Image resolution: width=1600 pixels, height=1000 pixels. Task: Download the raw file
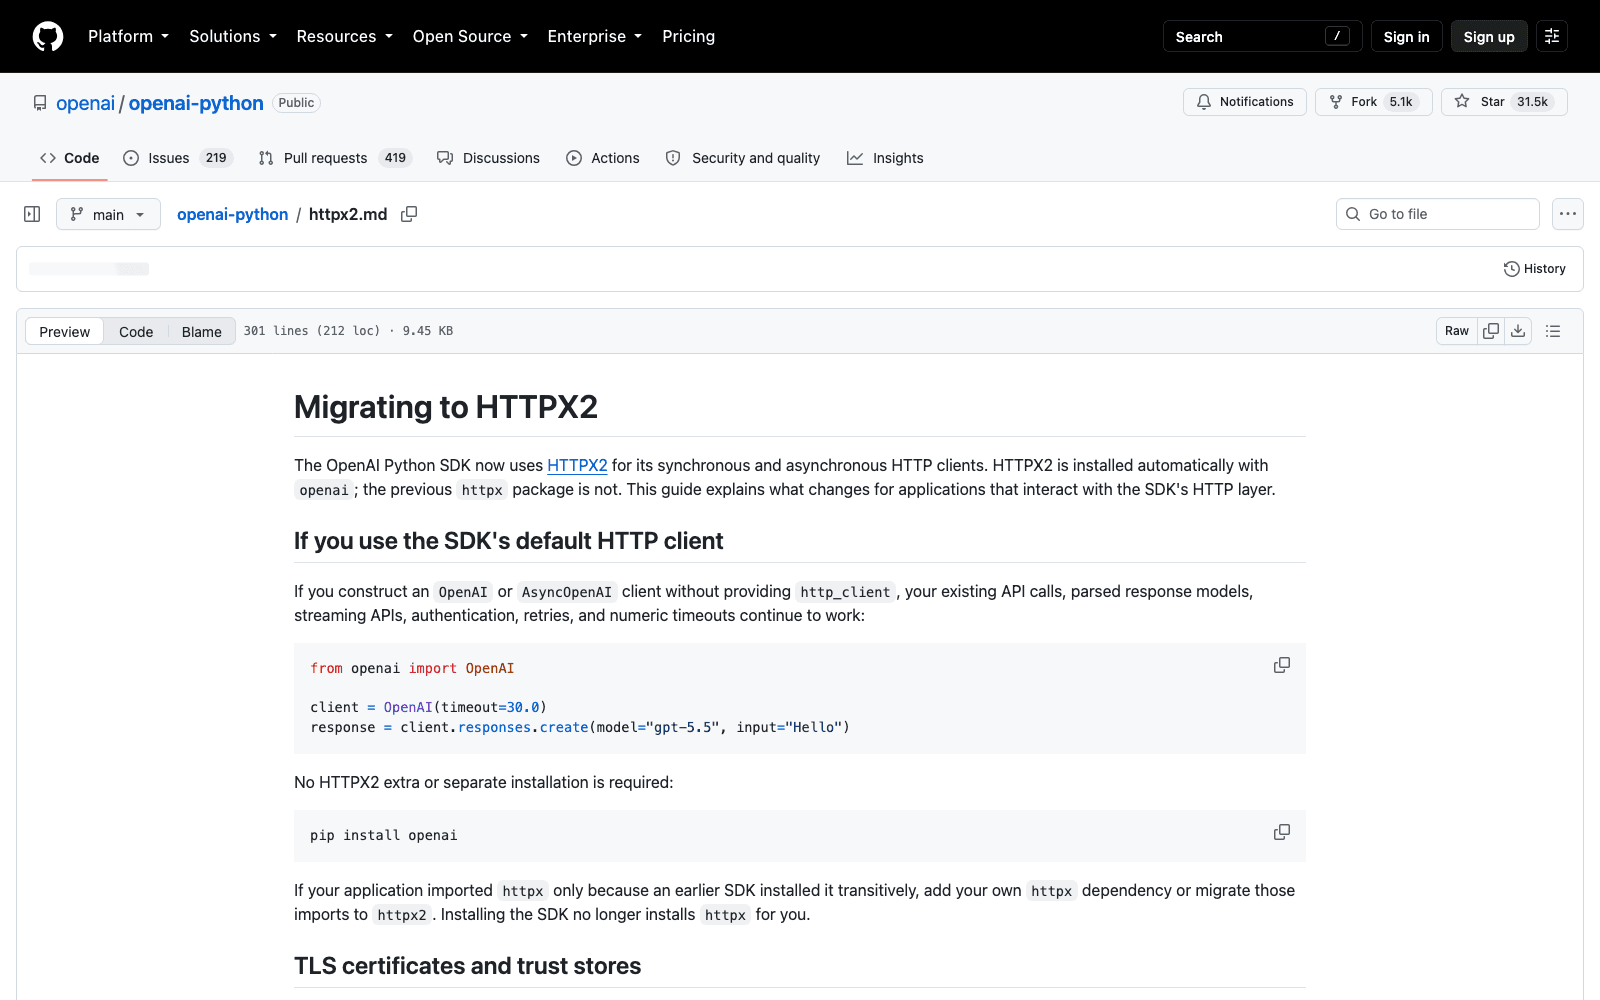1518,331
